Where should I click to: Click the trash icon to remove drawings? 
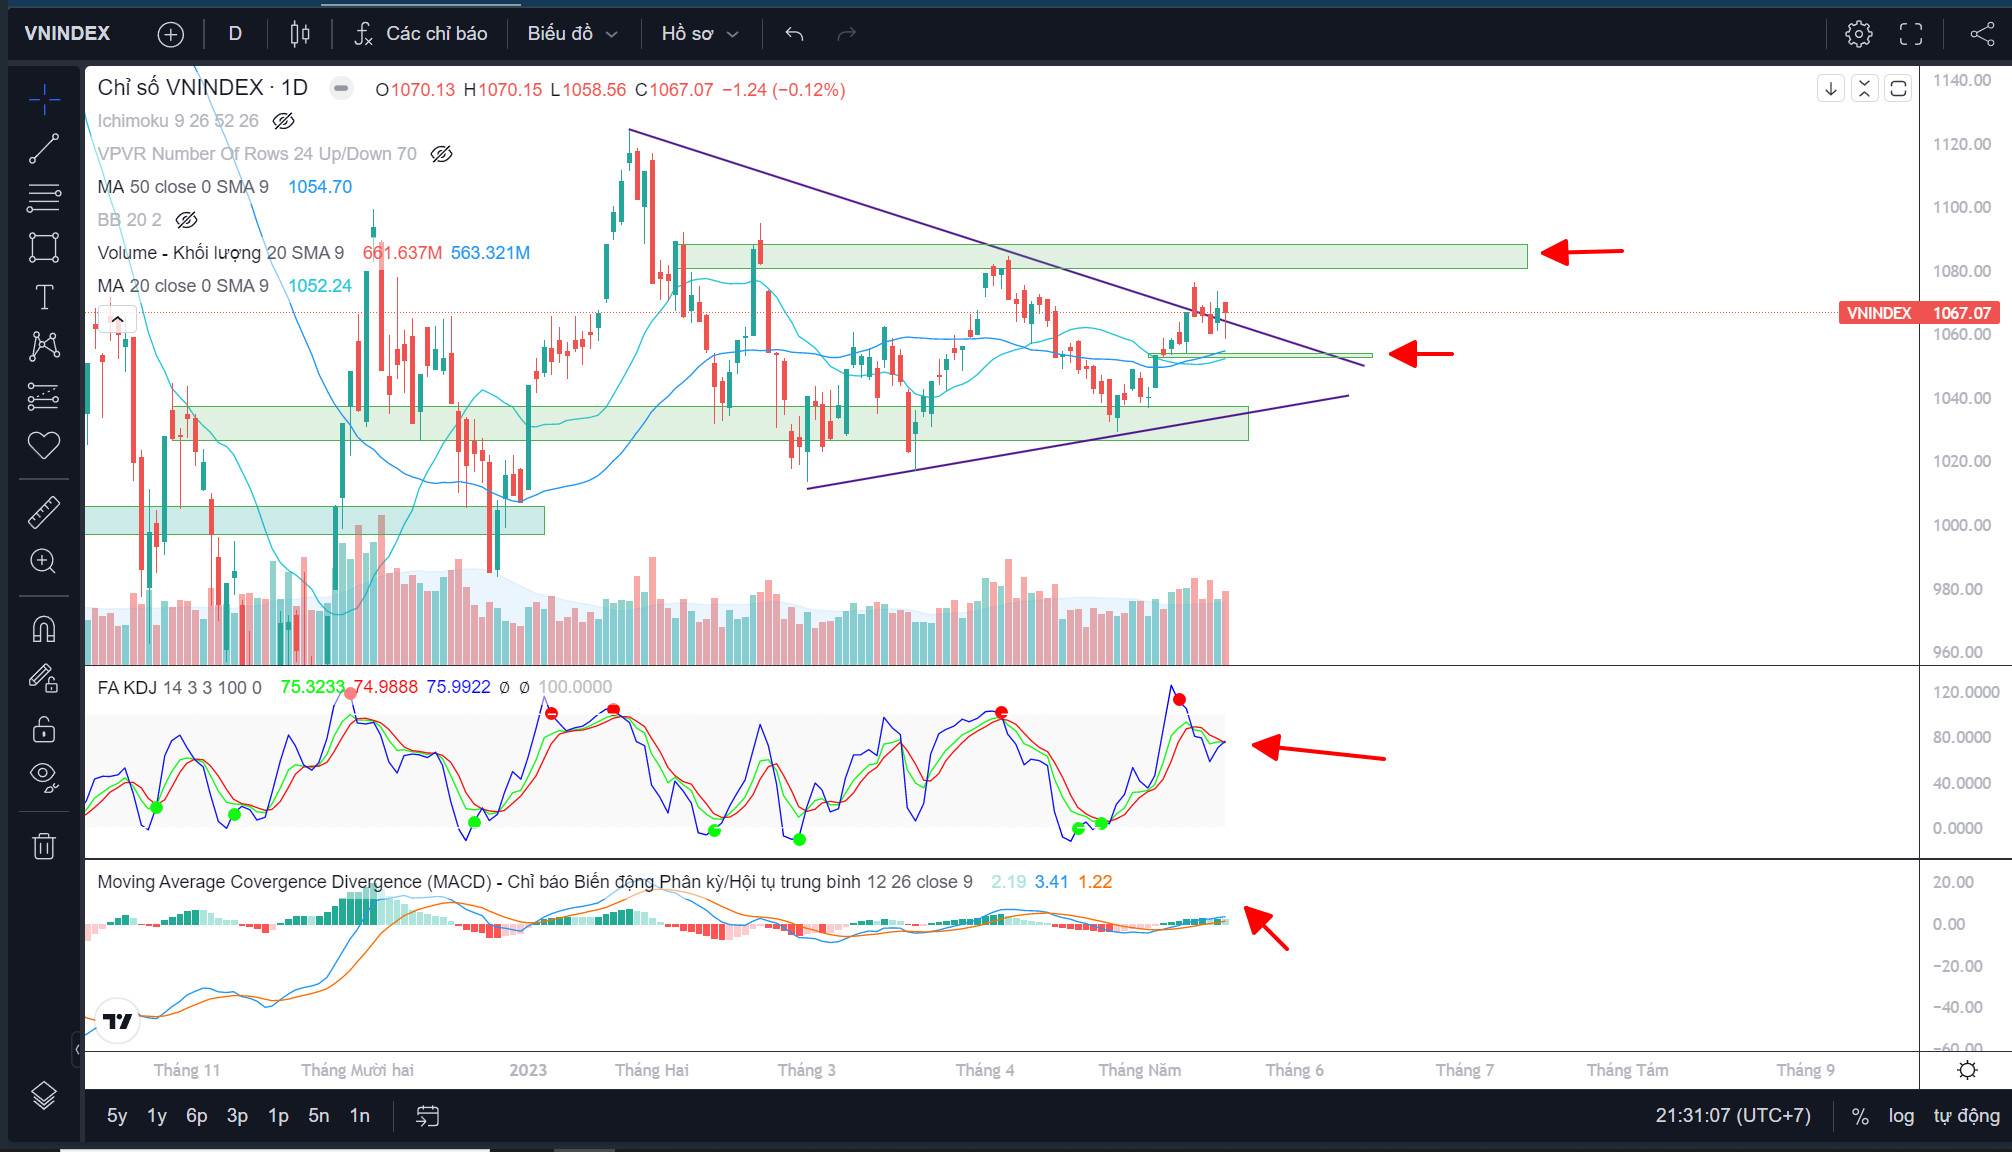point(44,846)
